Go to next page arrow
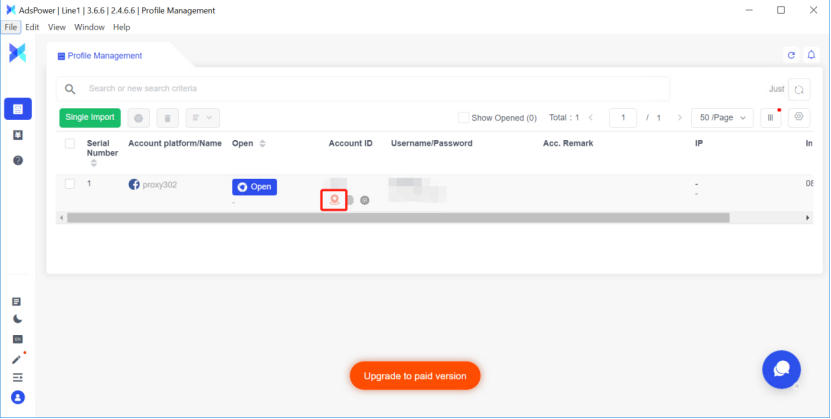The height and width of the screenshot is (419, 831). (680, 118)
